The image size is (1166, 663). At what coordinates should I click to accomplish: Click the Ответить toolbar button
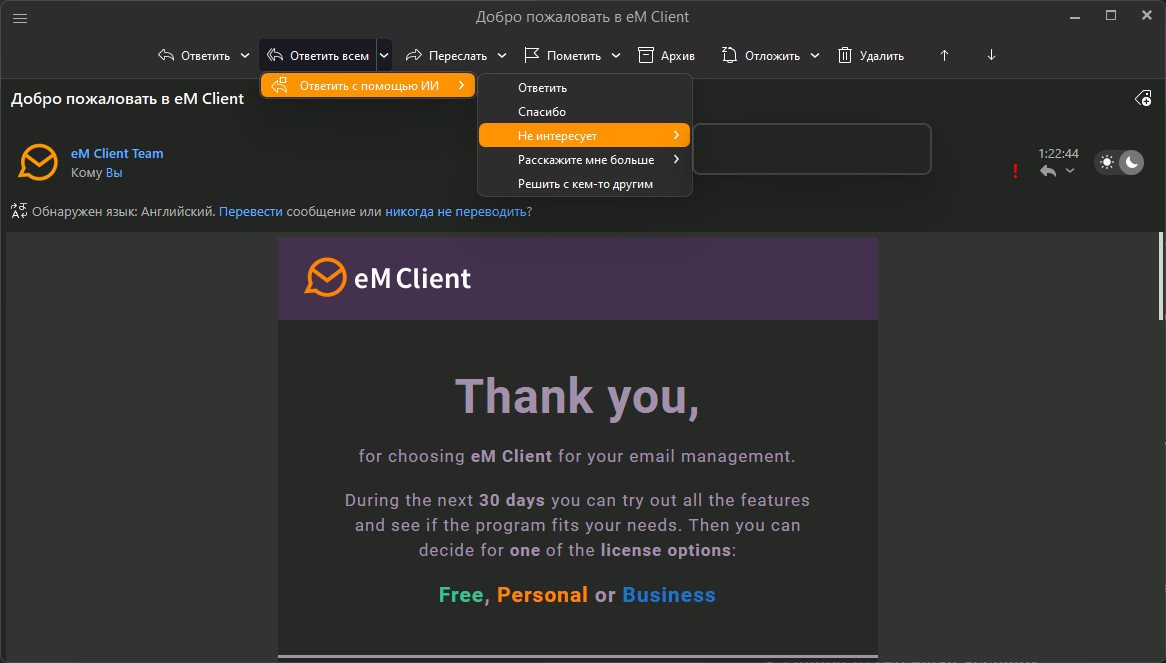pyautogui.click(x=194, y=55)
